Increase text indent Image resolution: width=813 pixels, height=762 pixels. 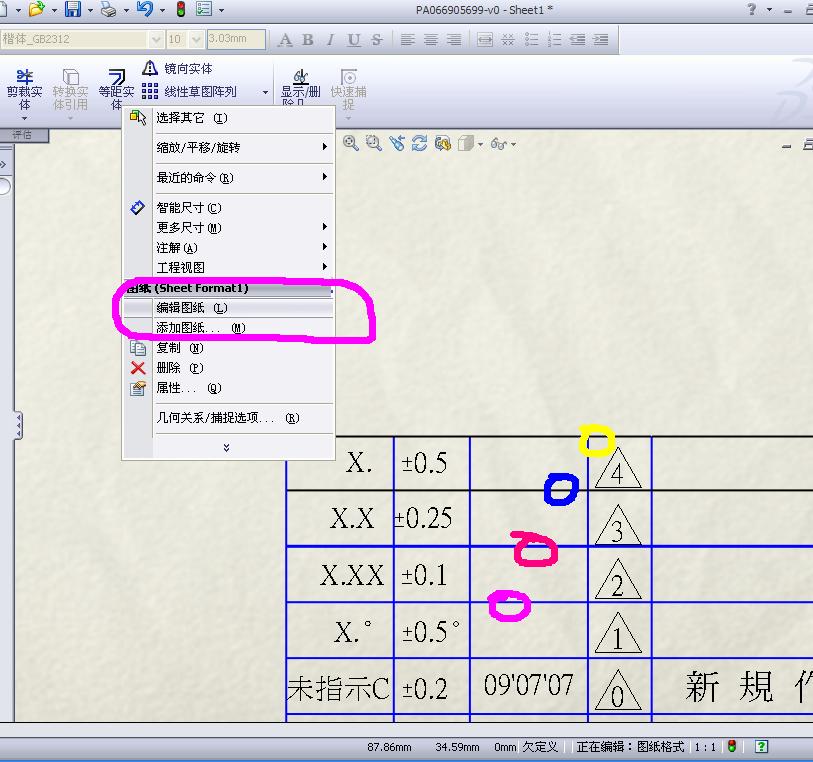pos(600,39)
